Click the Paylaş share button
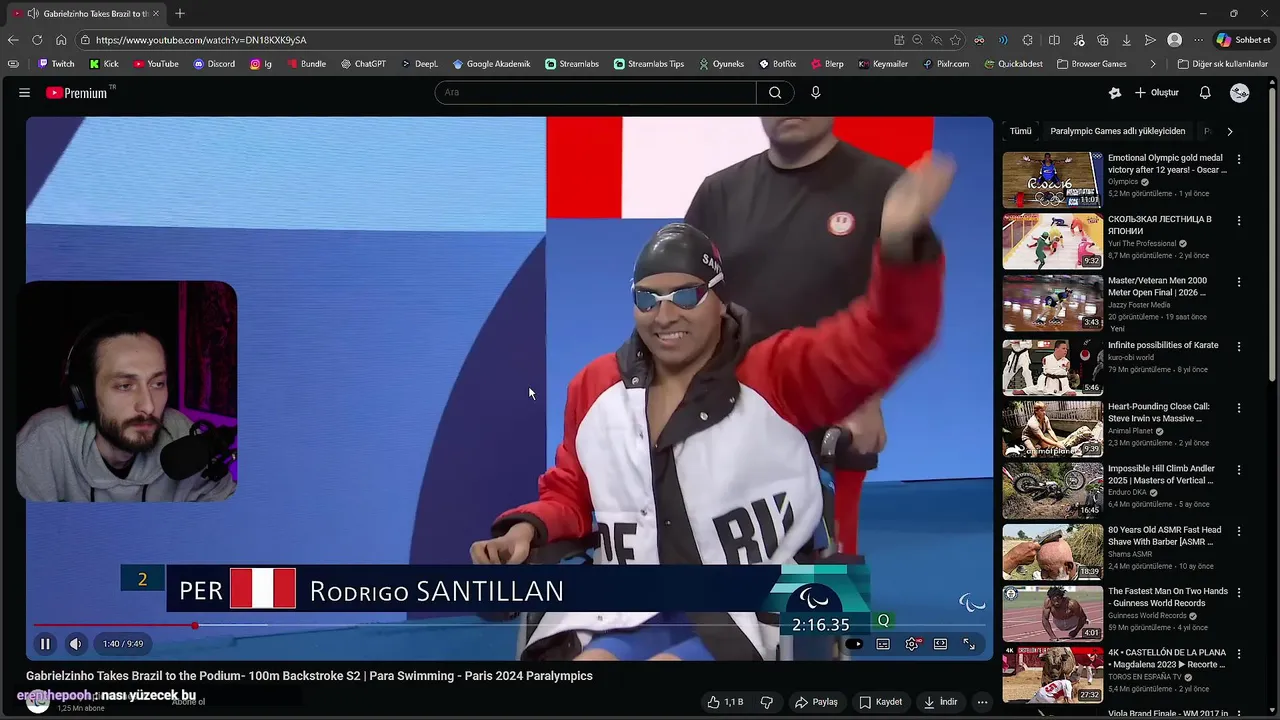This screenshot has width=1280, height=720. 816,702
